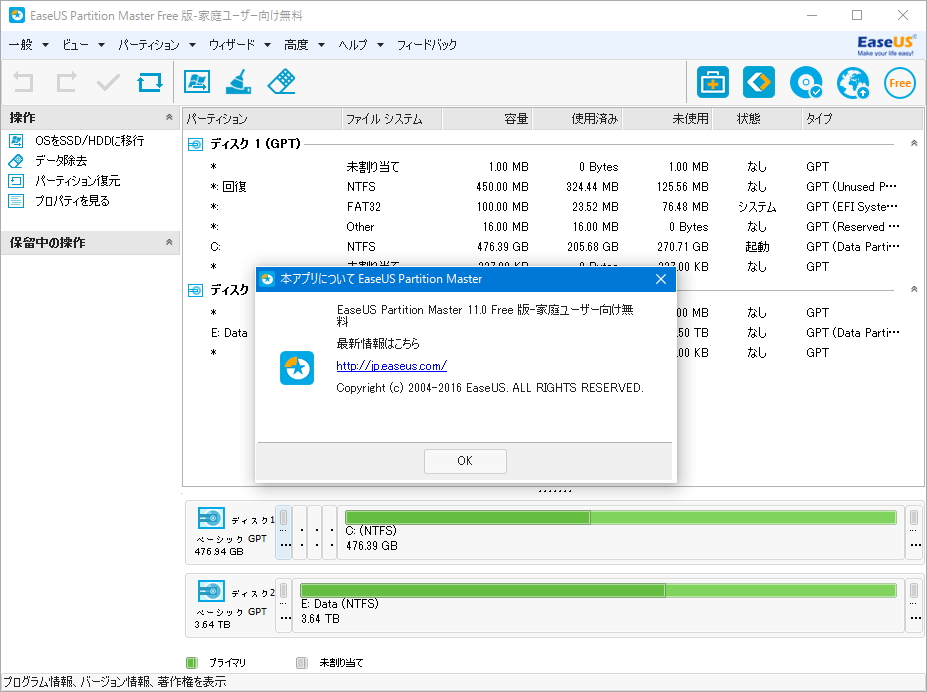
Task: Click the circular Free badge icon
Action: click(898, 83)
